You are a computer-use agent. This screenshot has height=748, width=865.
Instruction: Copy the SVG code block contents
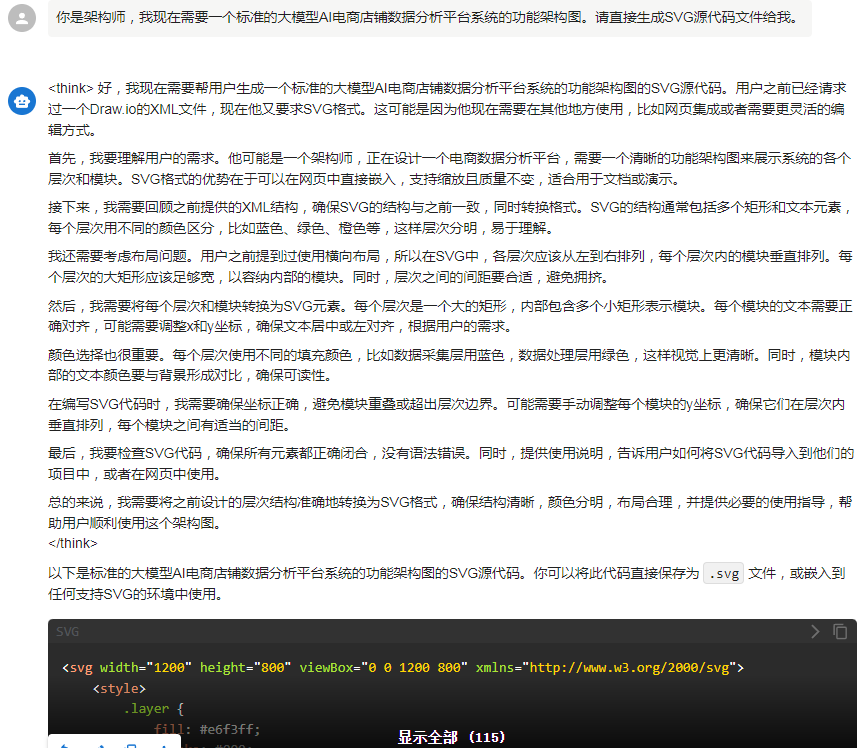pos(840,632)
